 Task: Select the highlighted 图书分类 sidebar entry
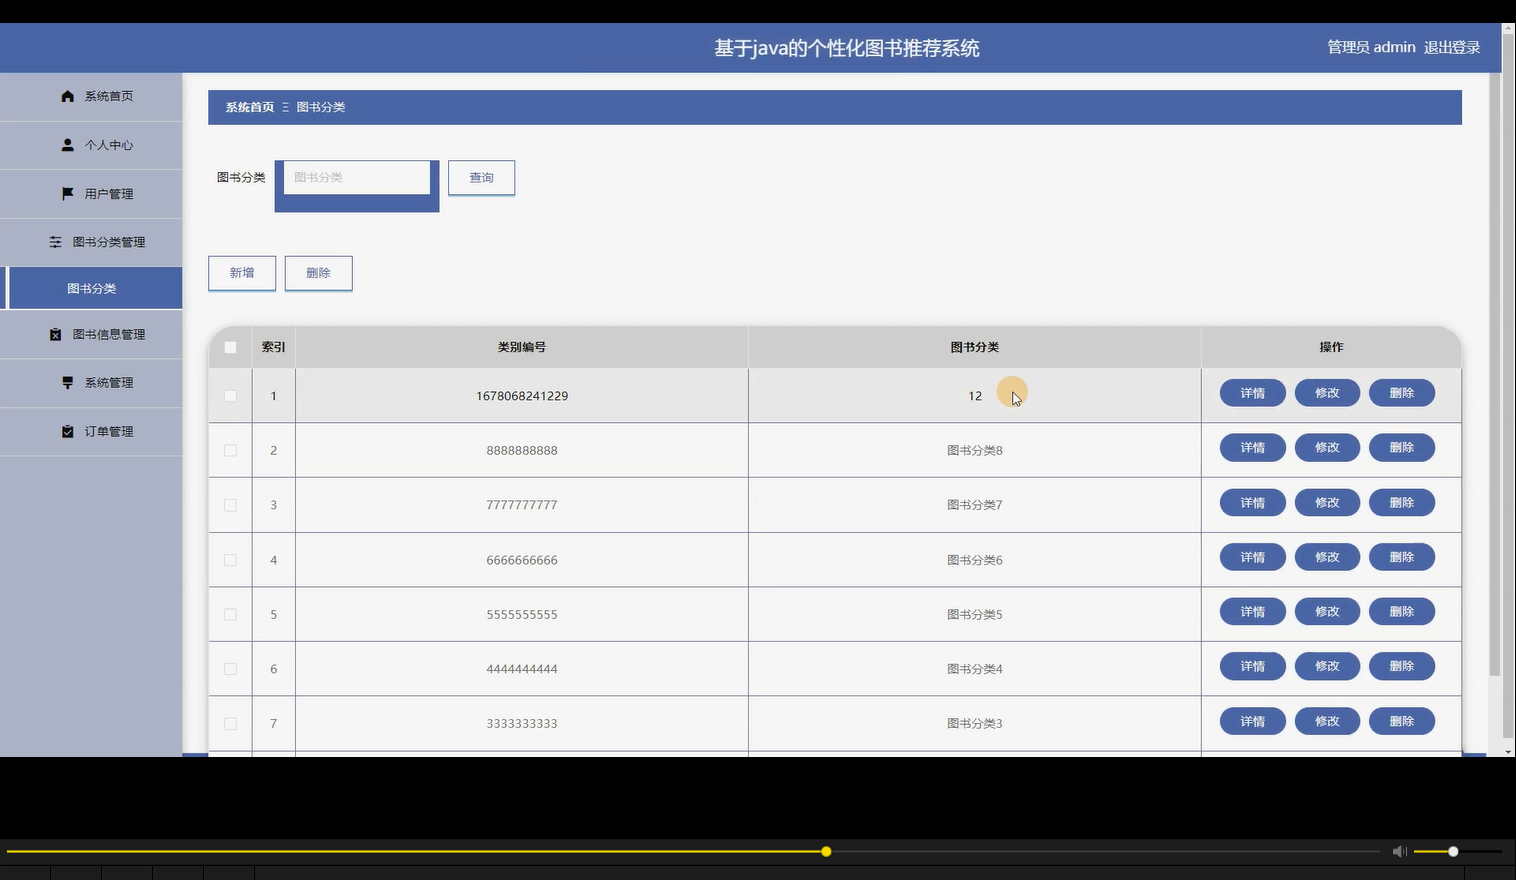pos(92,287)
